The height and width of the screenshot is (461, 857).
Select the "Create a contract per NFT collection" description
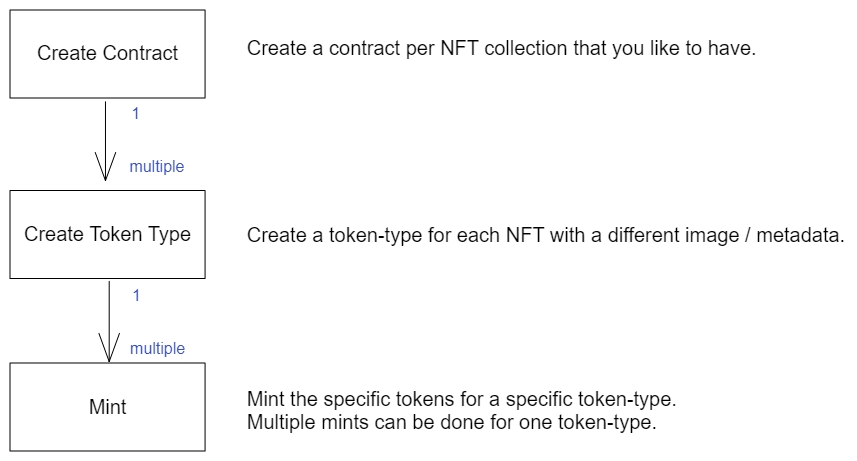501,47
